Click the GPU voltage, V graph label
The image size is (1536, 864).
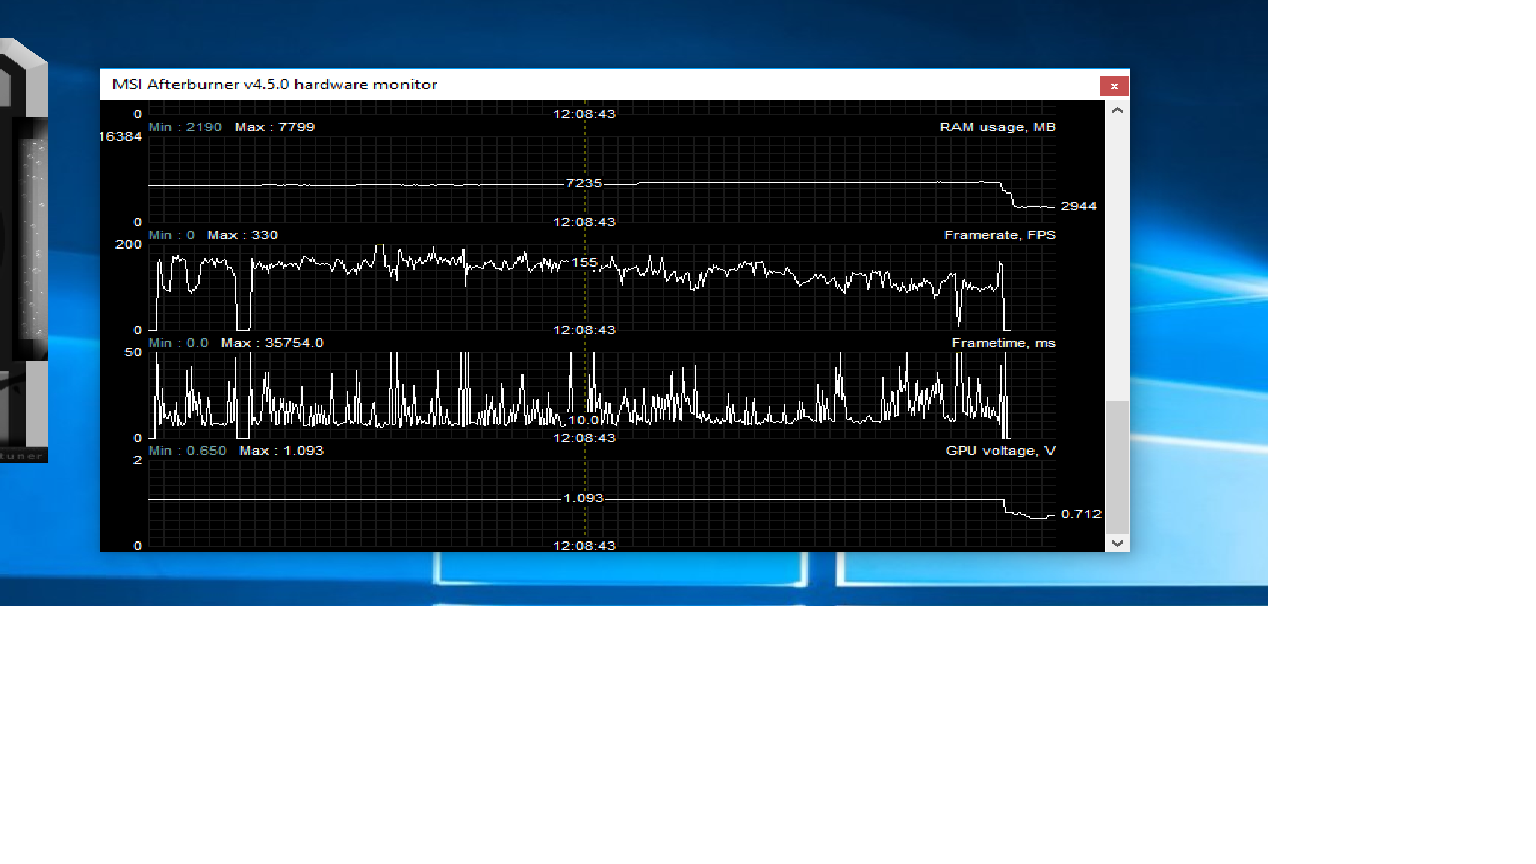[x=1000, y=451]
